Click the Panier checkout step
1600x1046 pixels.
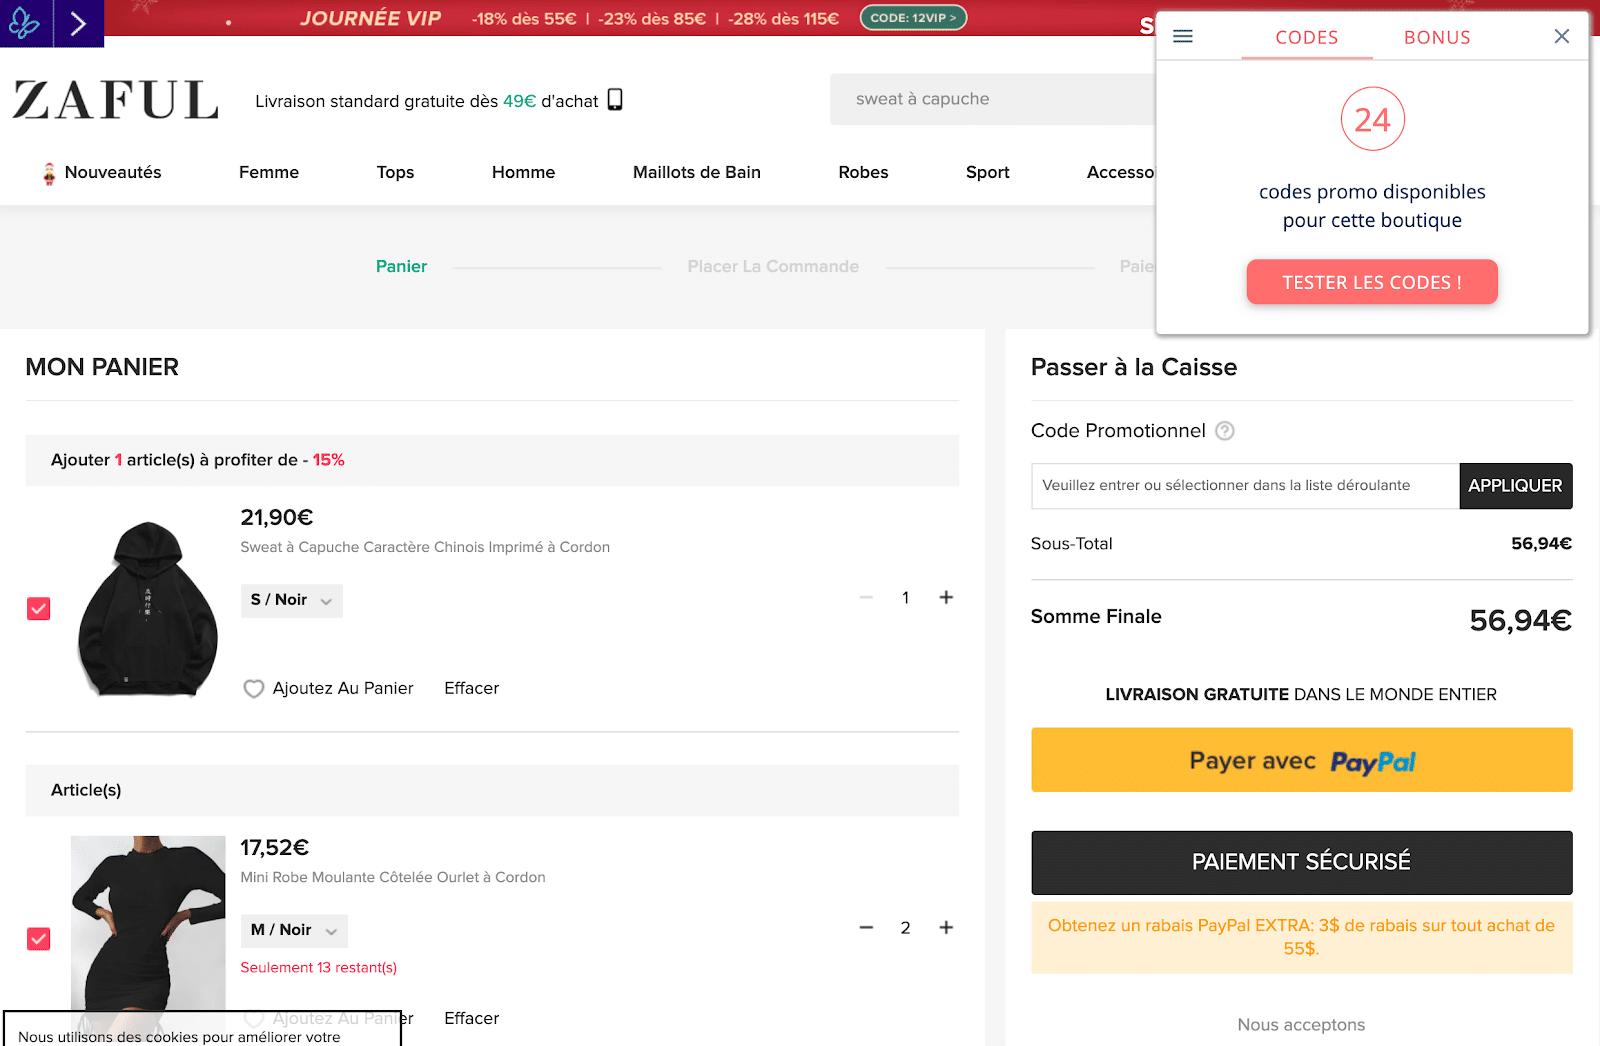(401, 266)
